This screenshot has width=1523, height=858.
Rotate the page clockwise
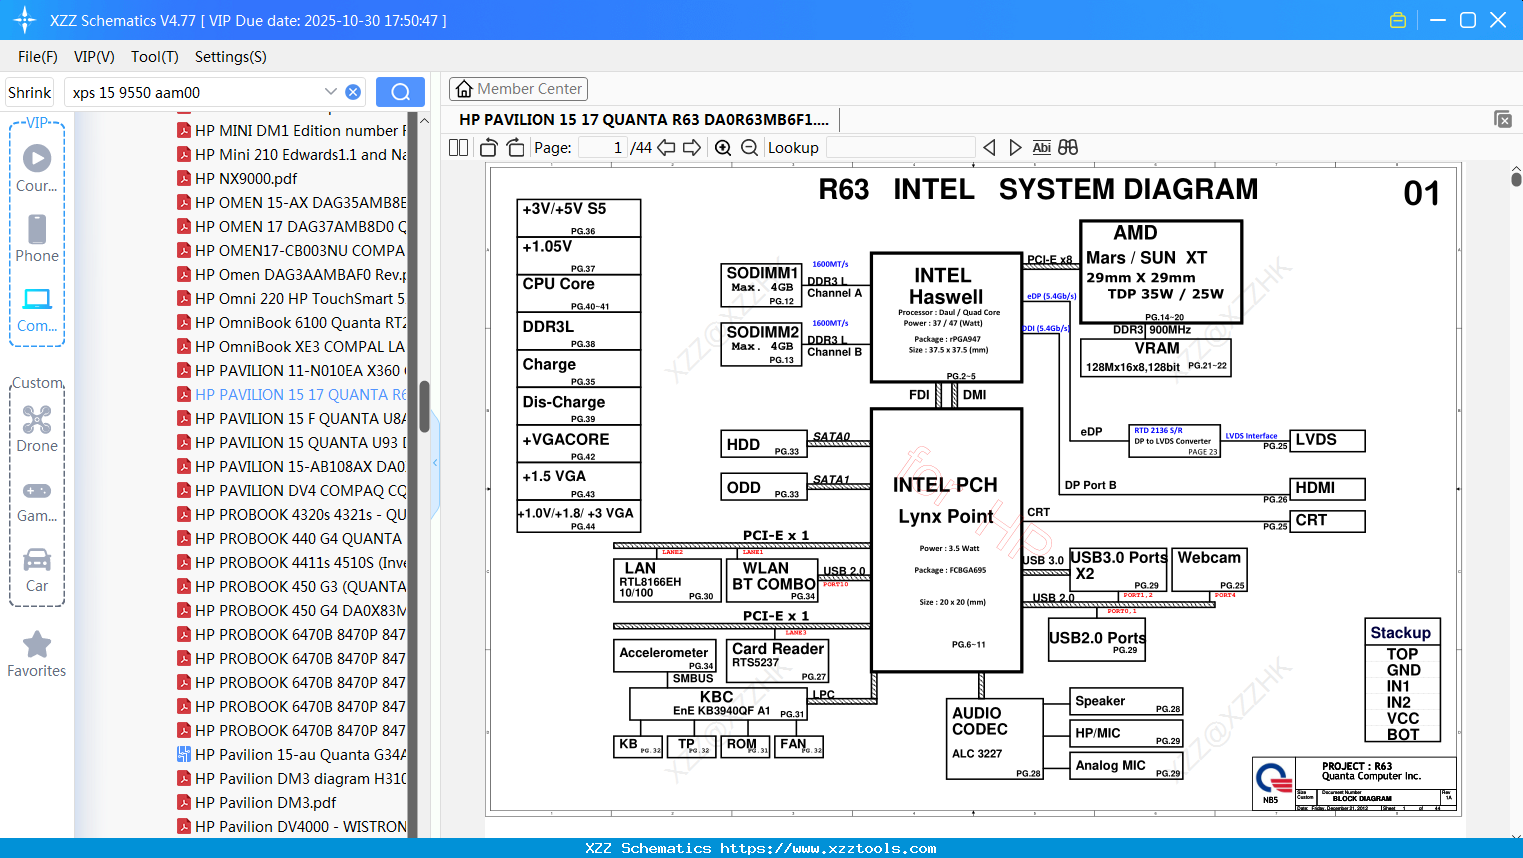pyautogui.click(x=515, y=148)
